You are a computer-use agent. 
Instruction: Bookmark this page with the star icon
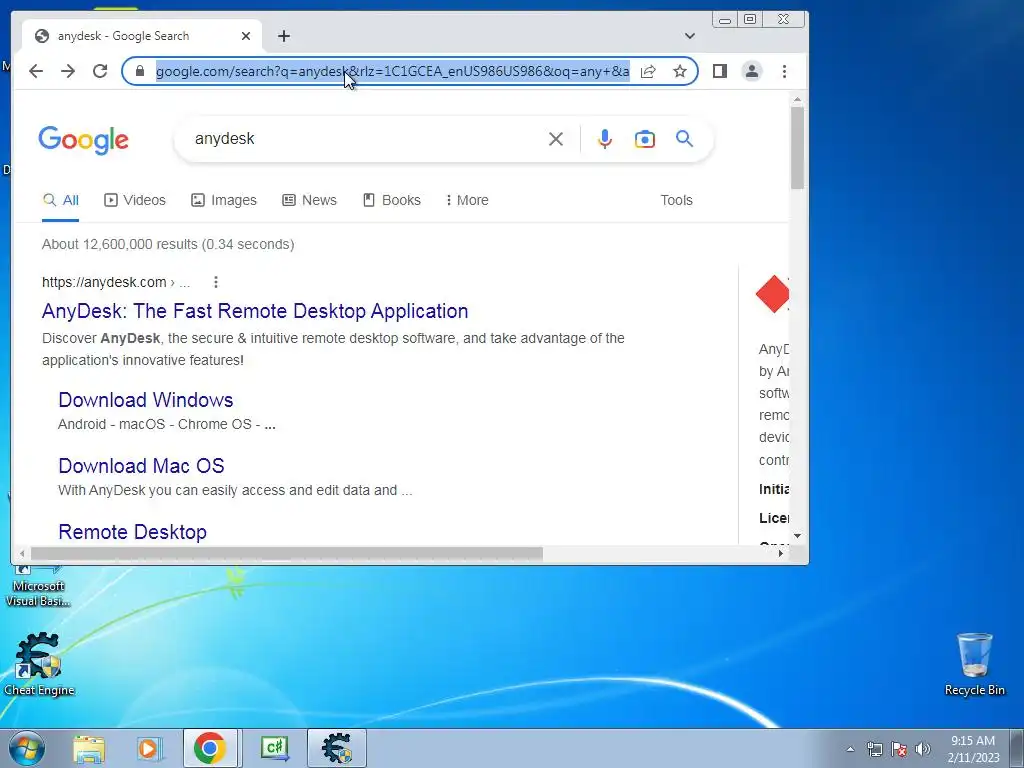(680, 71)
